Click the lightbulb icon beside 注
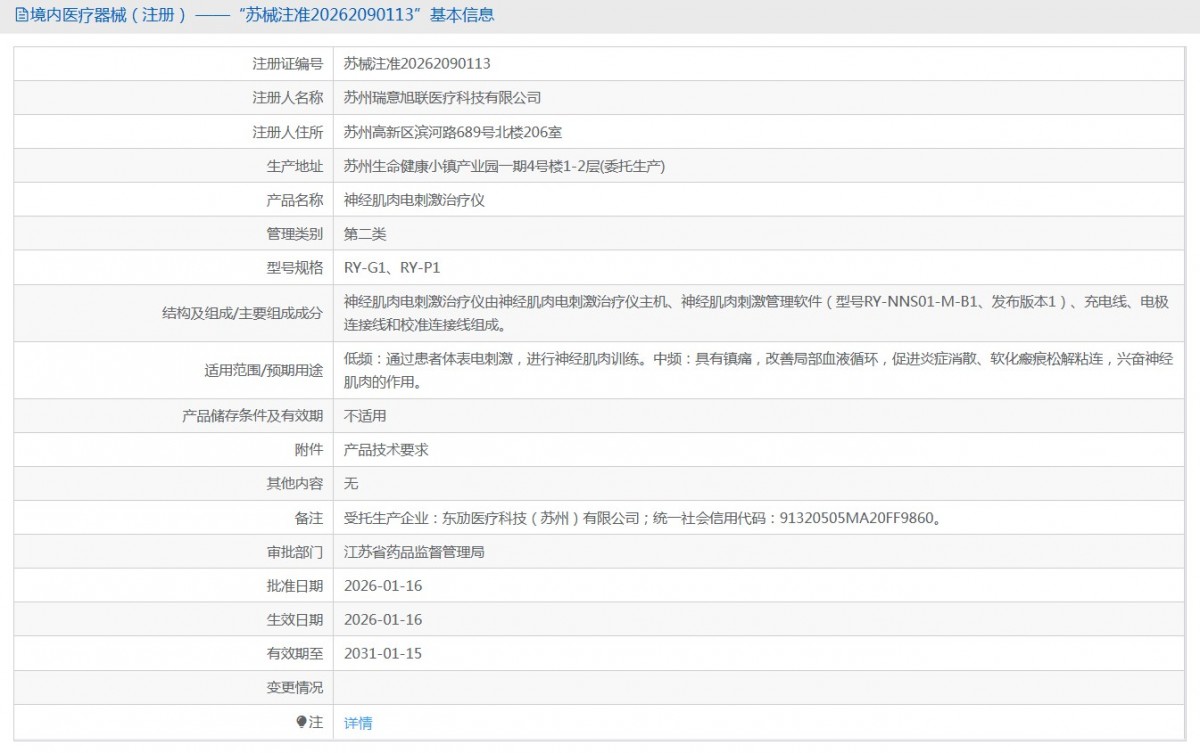1200x753 pixels. click(302, 721)
